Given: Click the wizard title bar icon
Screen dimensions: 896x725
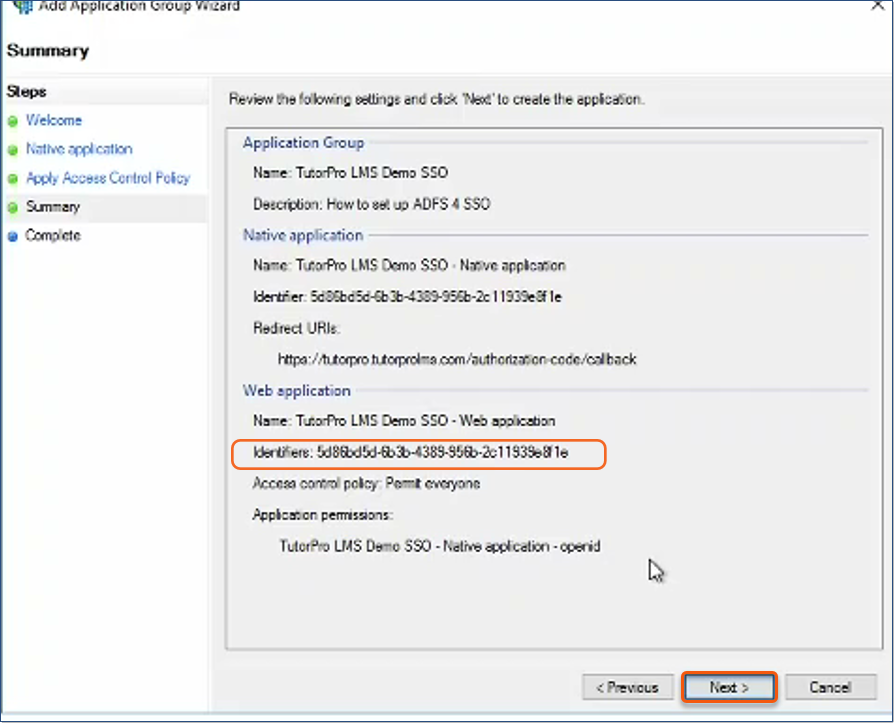Looking at the screenshot, I should tap(22, 6).
